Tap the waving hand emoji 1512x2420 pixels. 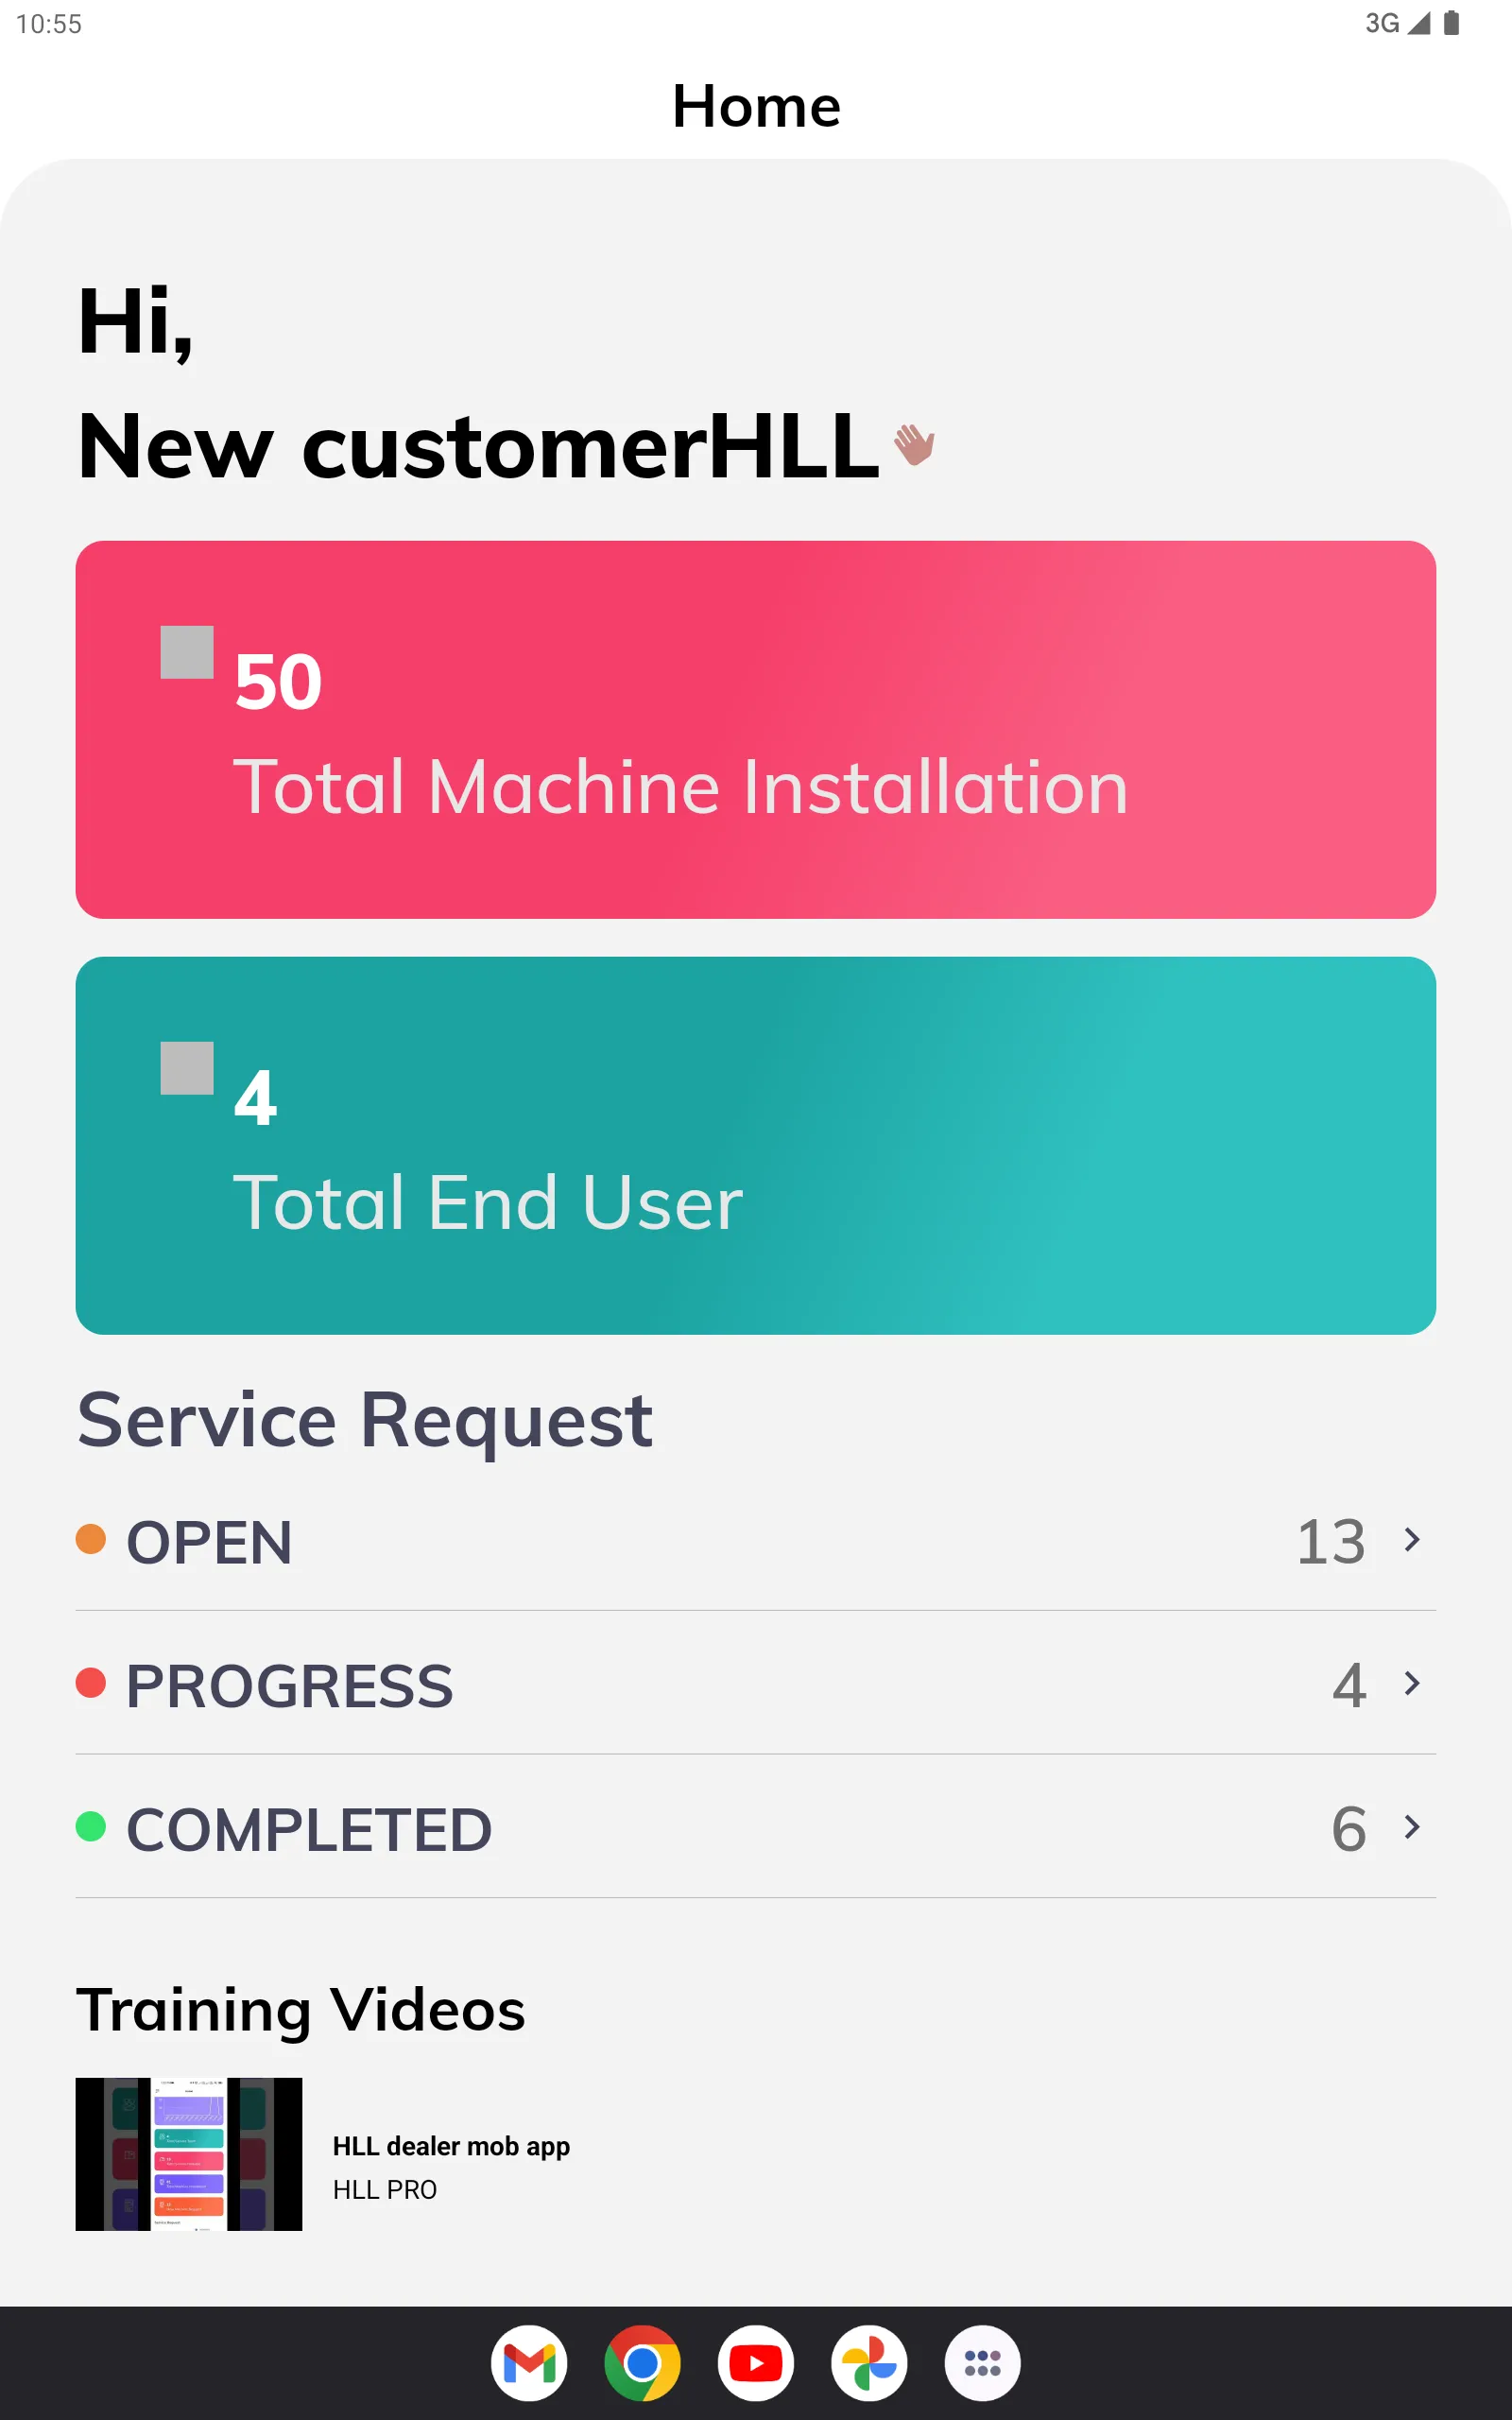coord(914,444)
